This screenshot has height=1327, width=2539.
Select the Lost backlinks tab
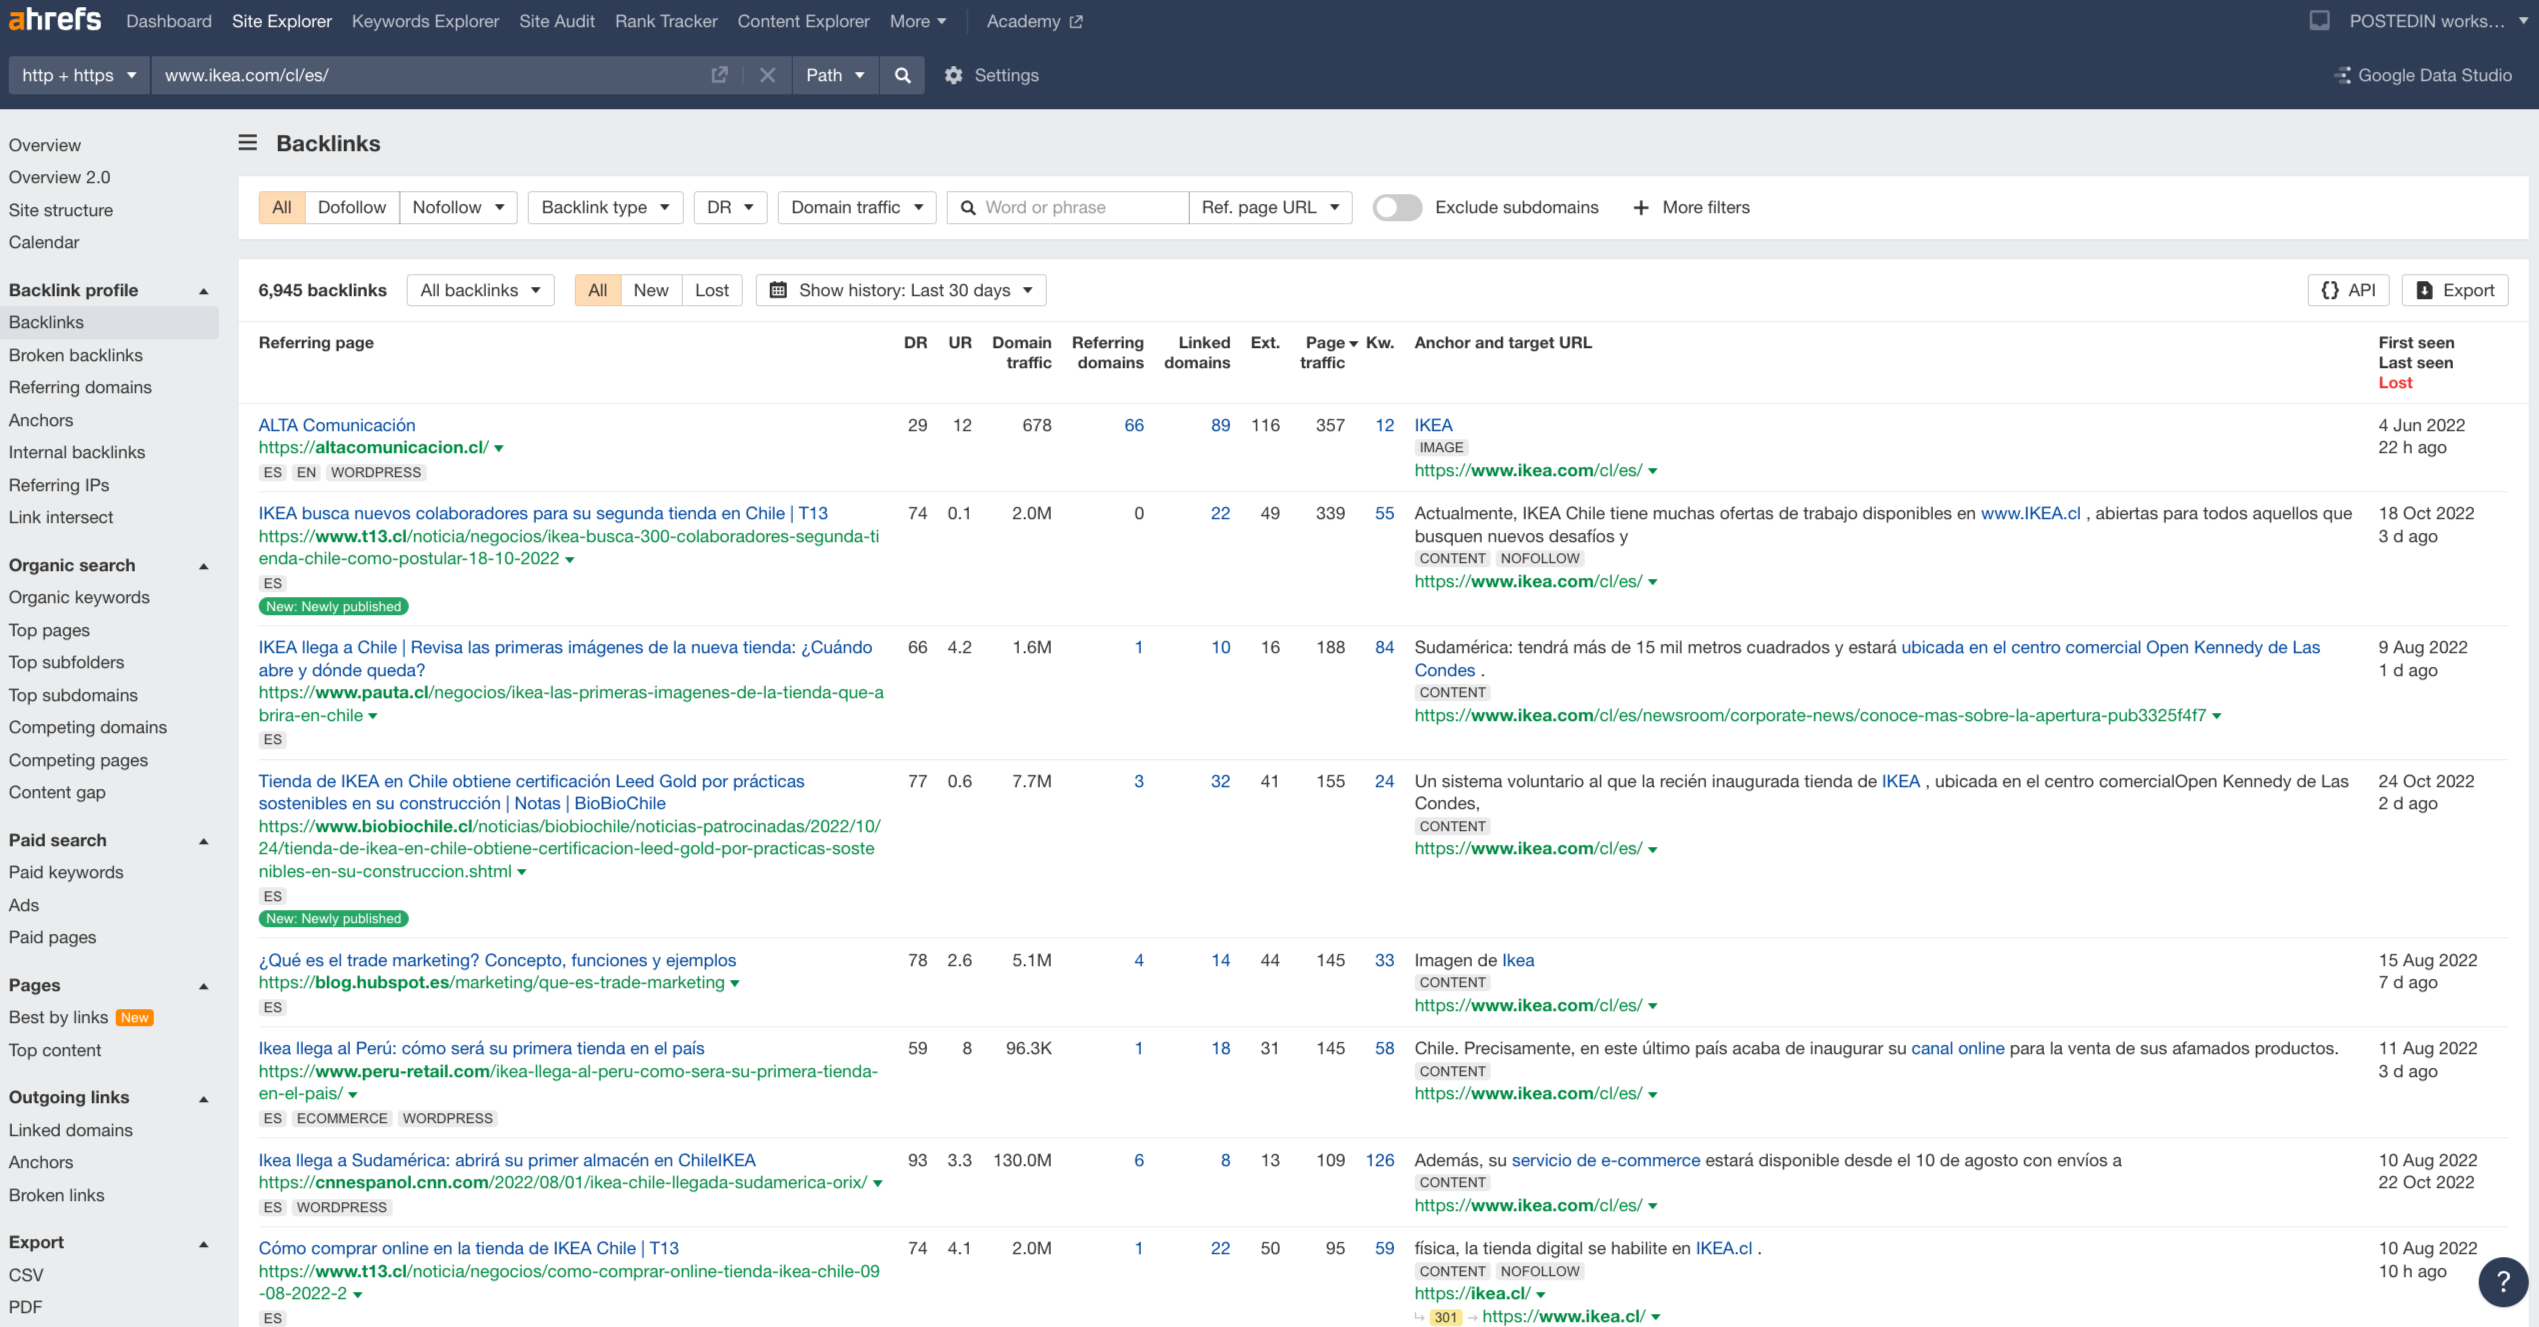click(x=712, y=290)
